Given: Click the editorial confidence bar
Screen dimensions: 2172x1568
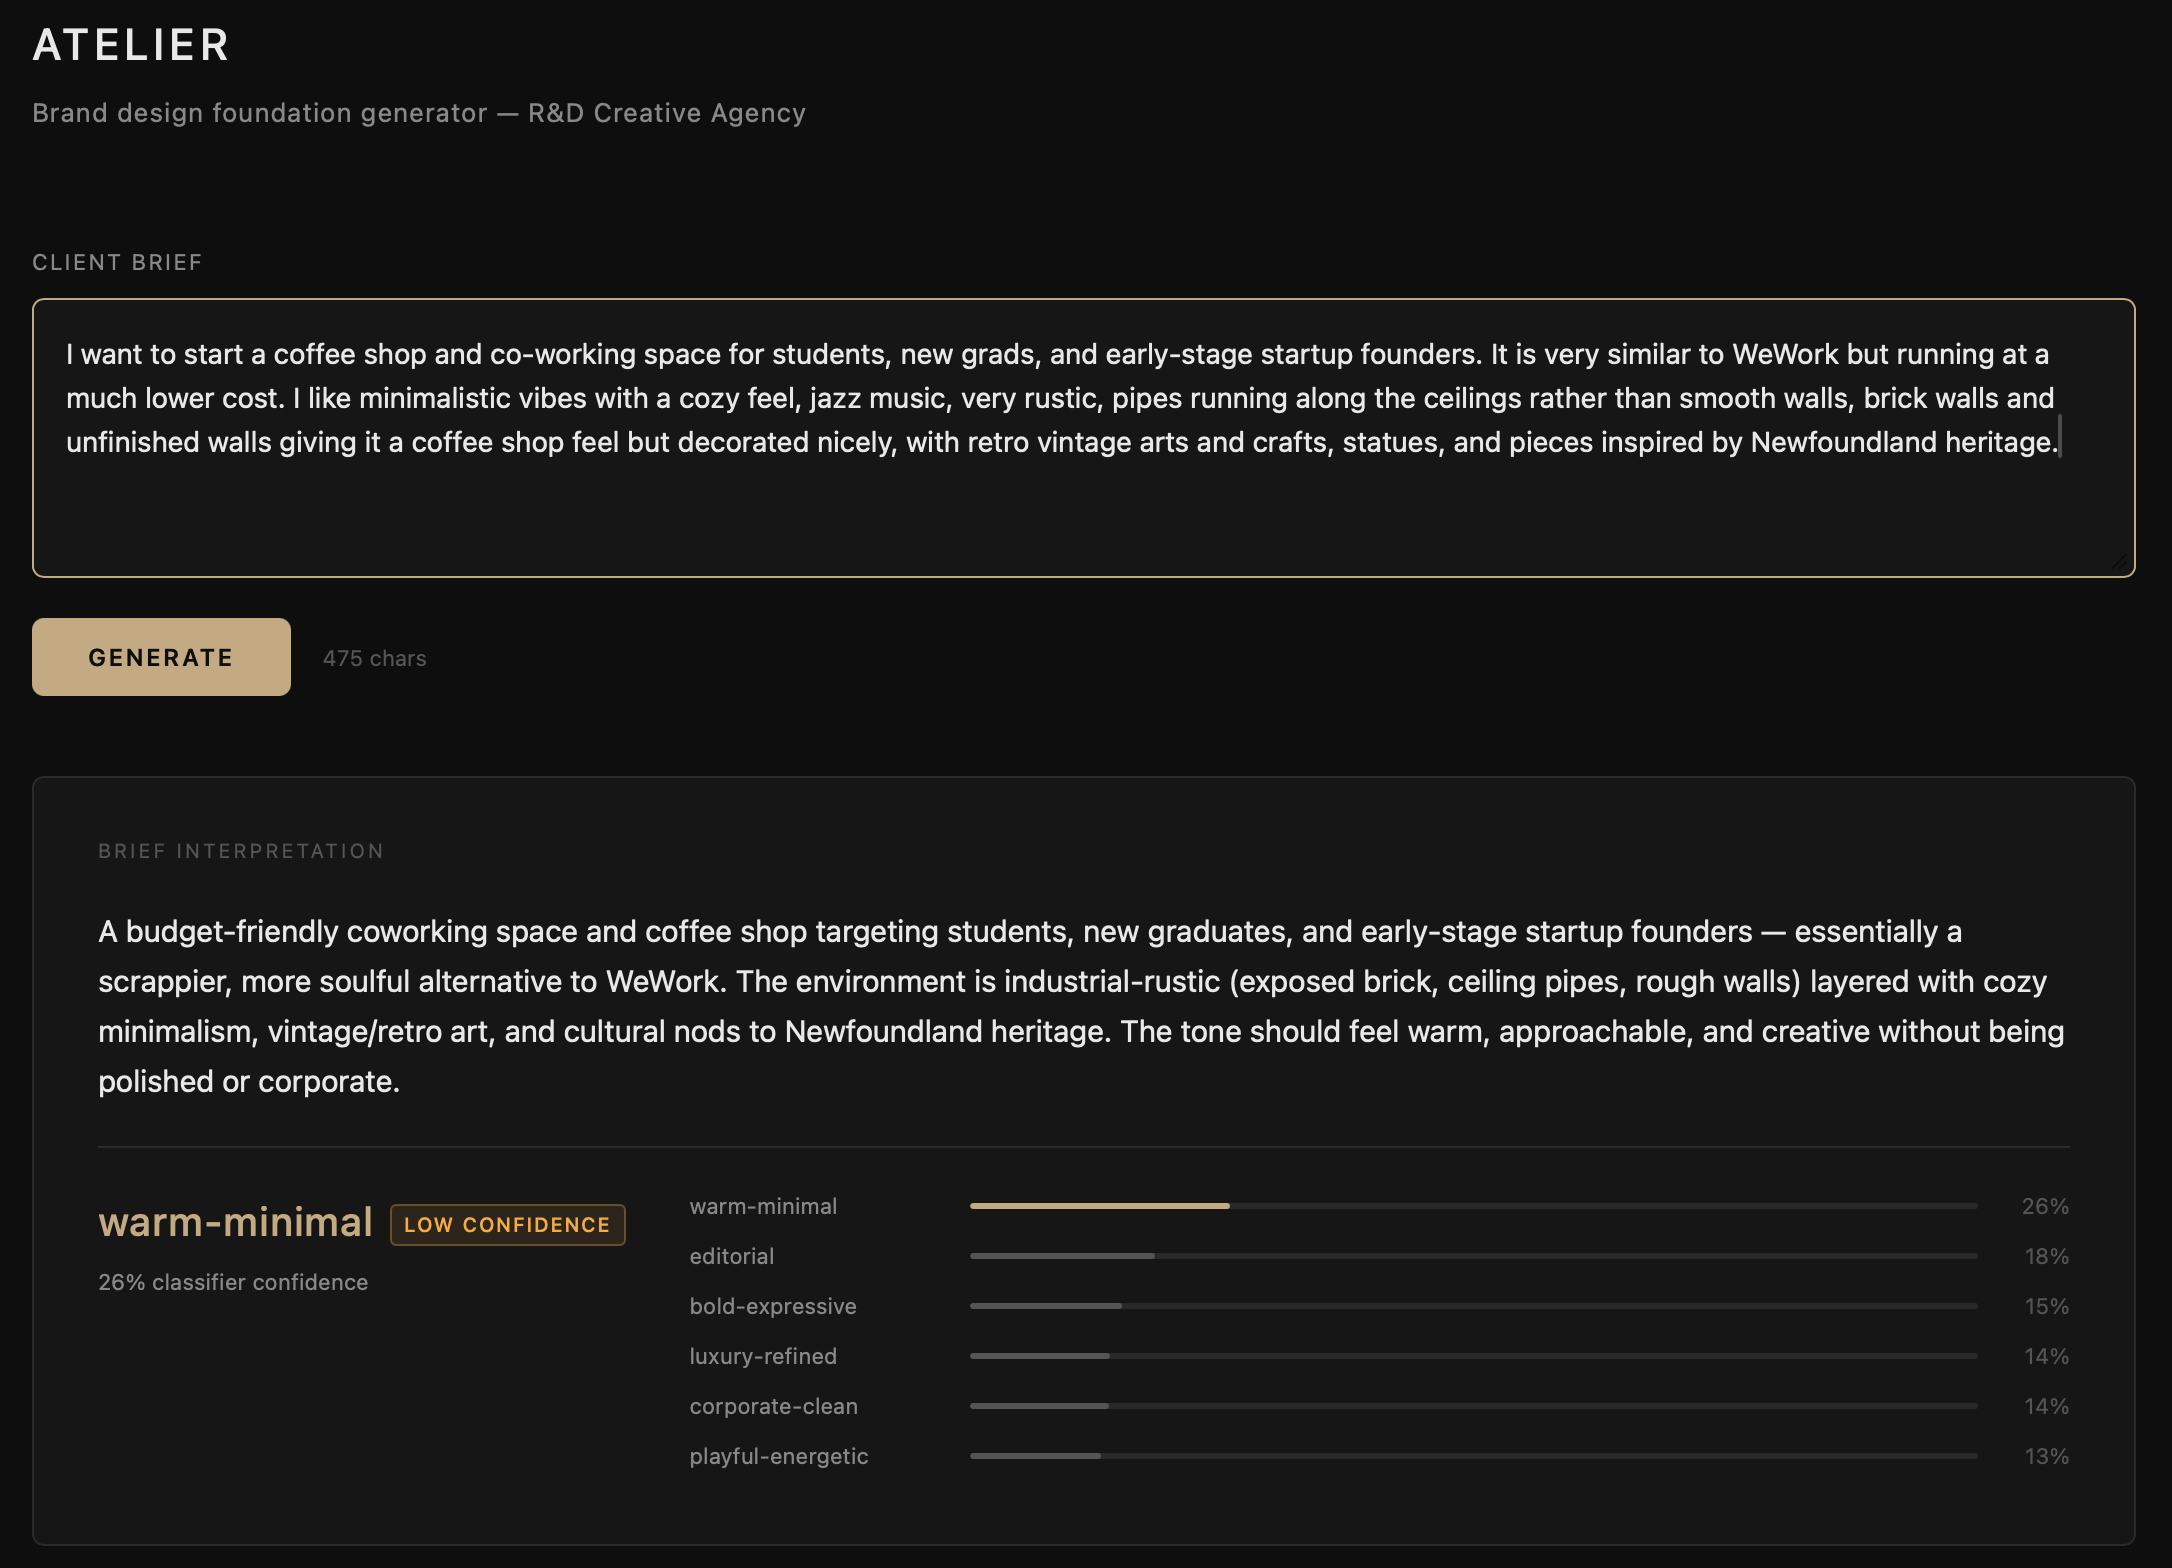Looking at the screenshot, I should point(1470,1255).
